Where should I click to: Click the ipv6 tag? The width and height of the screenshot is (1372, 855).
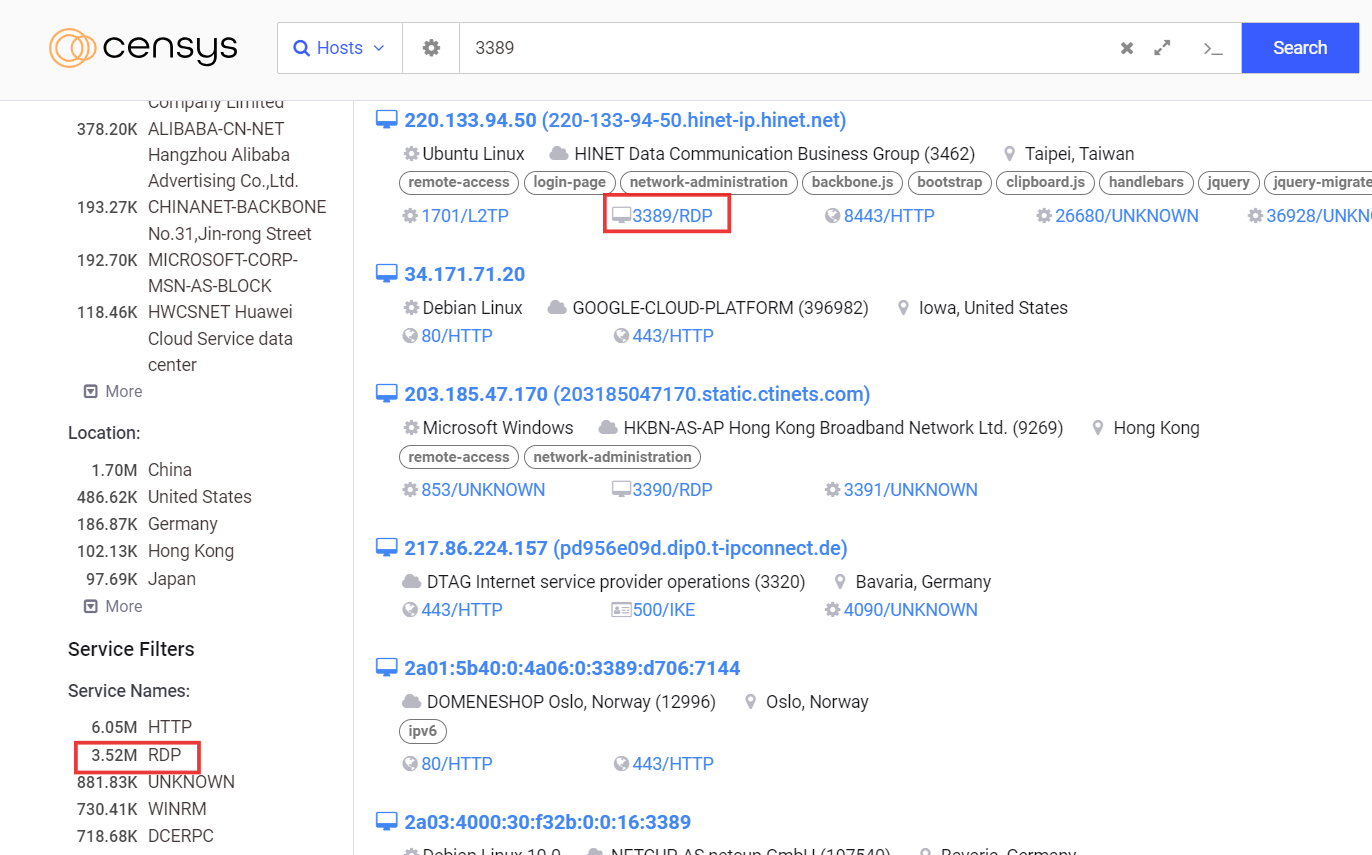(423, 731)
